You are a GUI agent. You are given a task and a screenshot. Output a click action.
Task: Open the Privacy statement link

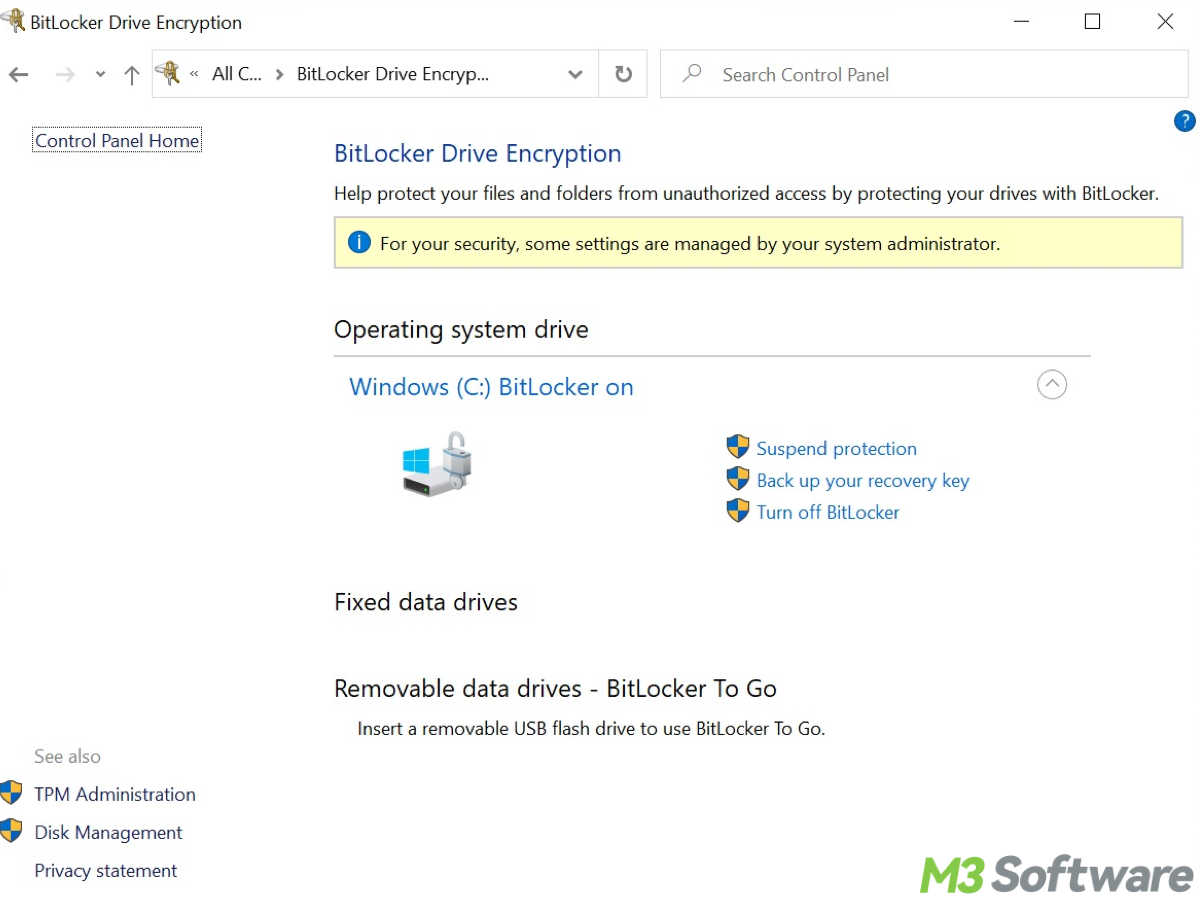105,870
